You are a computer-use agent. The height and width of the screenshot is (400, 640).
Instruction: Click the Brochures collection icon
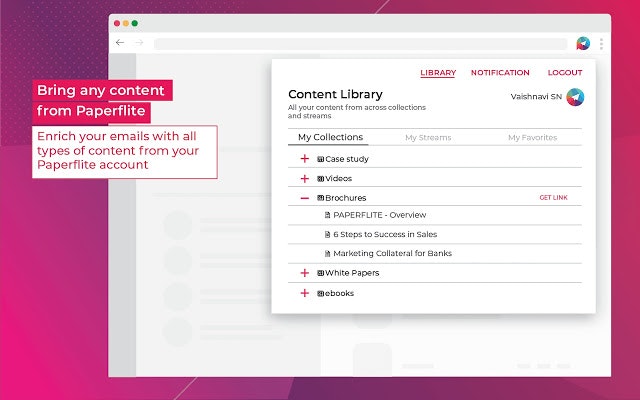[x=320, y=198]
